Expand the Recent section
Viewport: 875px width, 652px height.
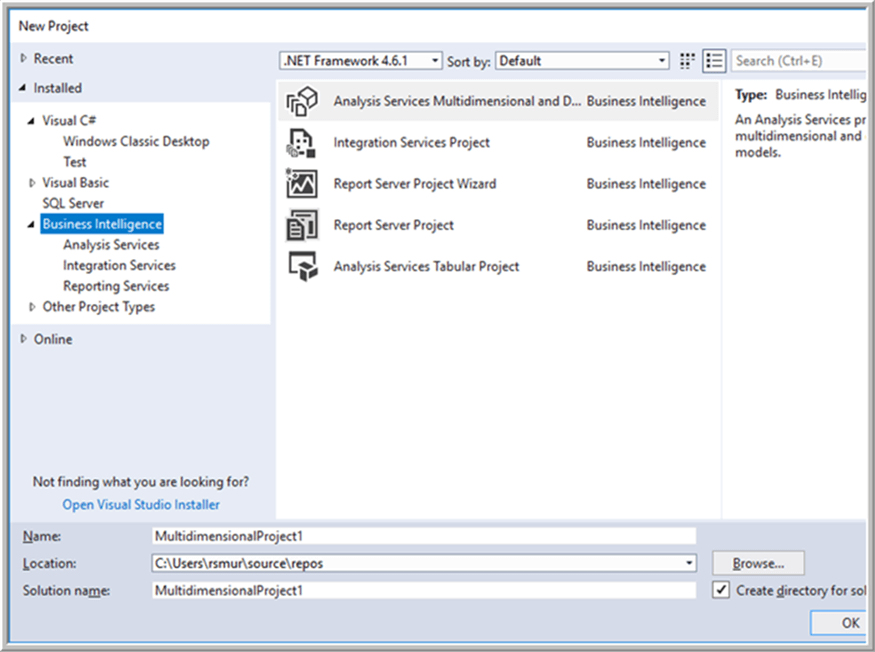tap(23, 58)
